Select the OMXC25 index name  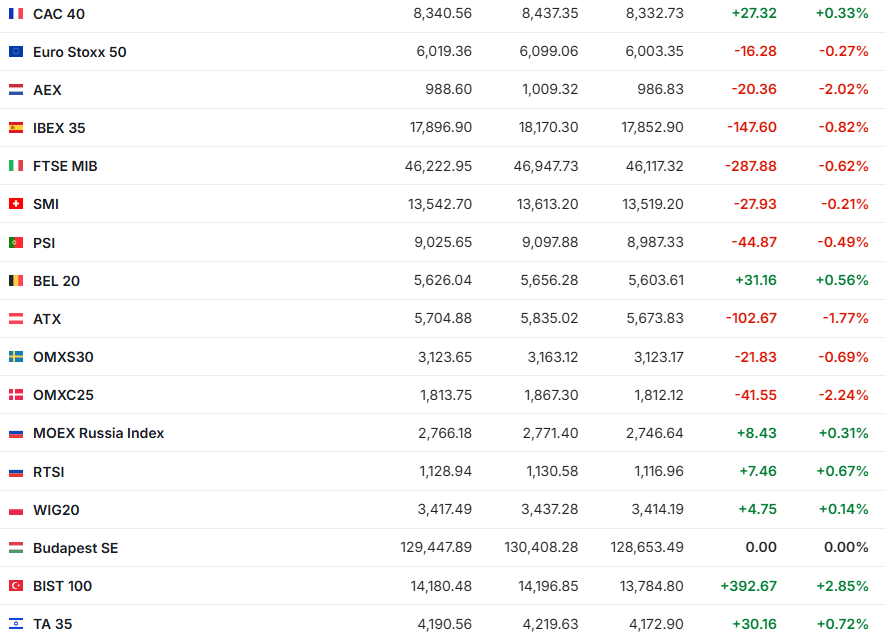coord(63,395)
